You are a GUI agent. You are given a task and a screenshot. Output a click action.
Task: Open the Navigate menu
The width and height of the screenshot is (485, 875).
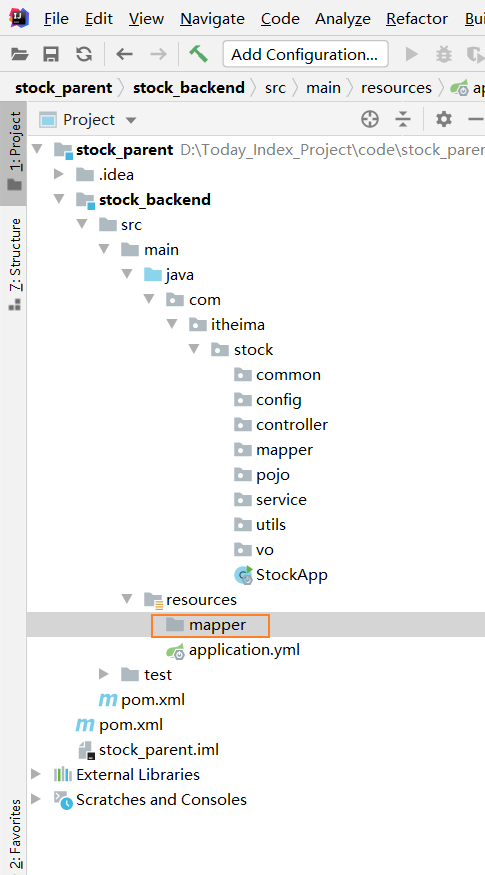pos(212,19)
